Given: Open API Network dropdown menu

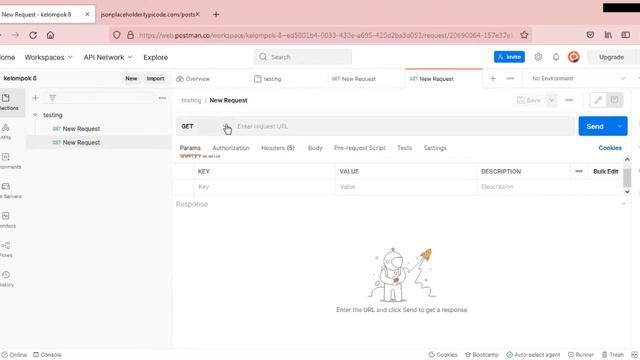Looking at the screenshot, I should point(108,57).
